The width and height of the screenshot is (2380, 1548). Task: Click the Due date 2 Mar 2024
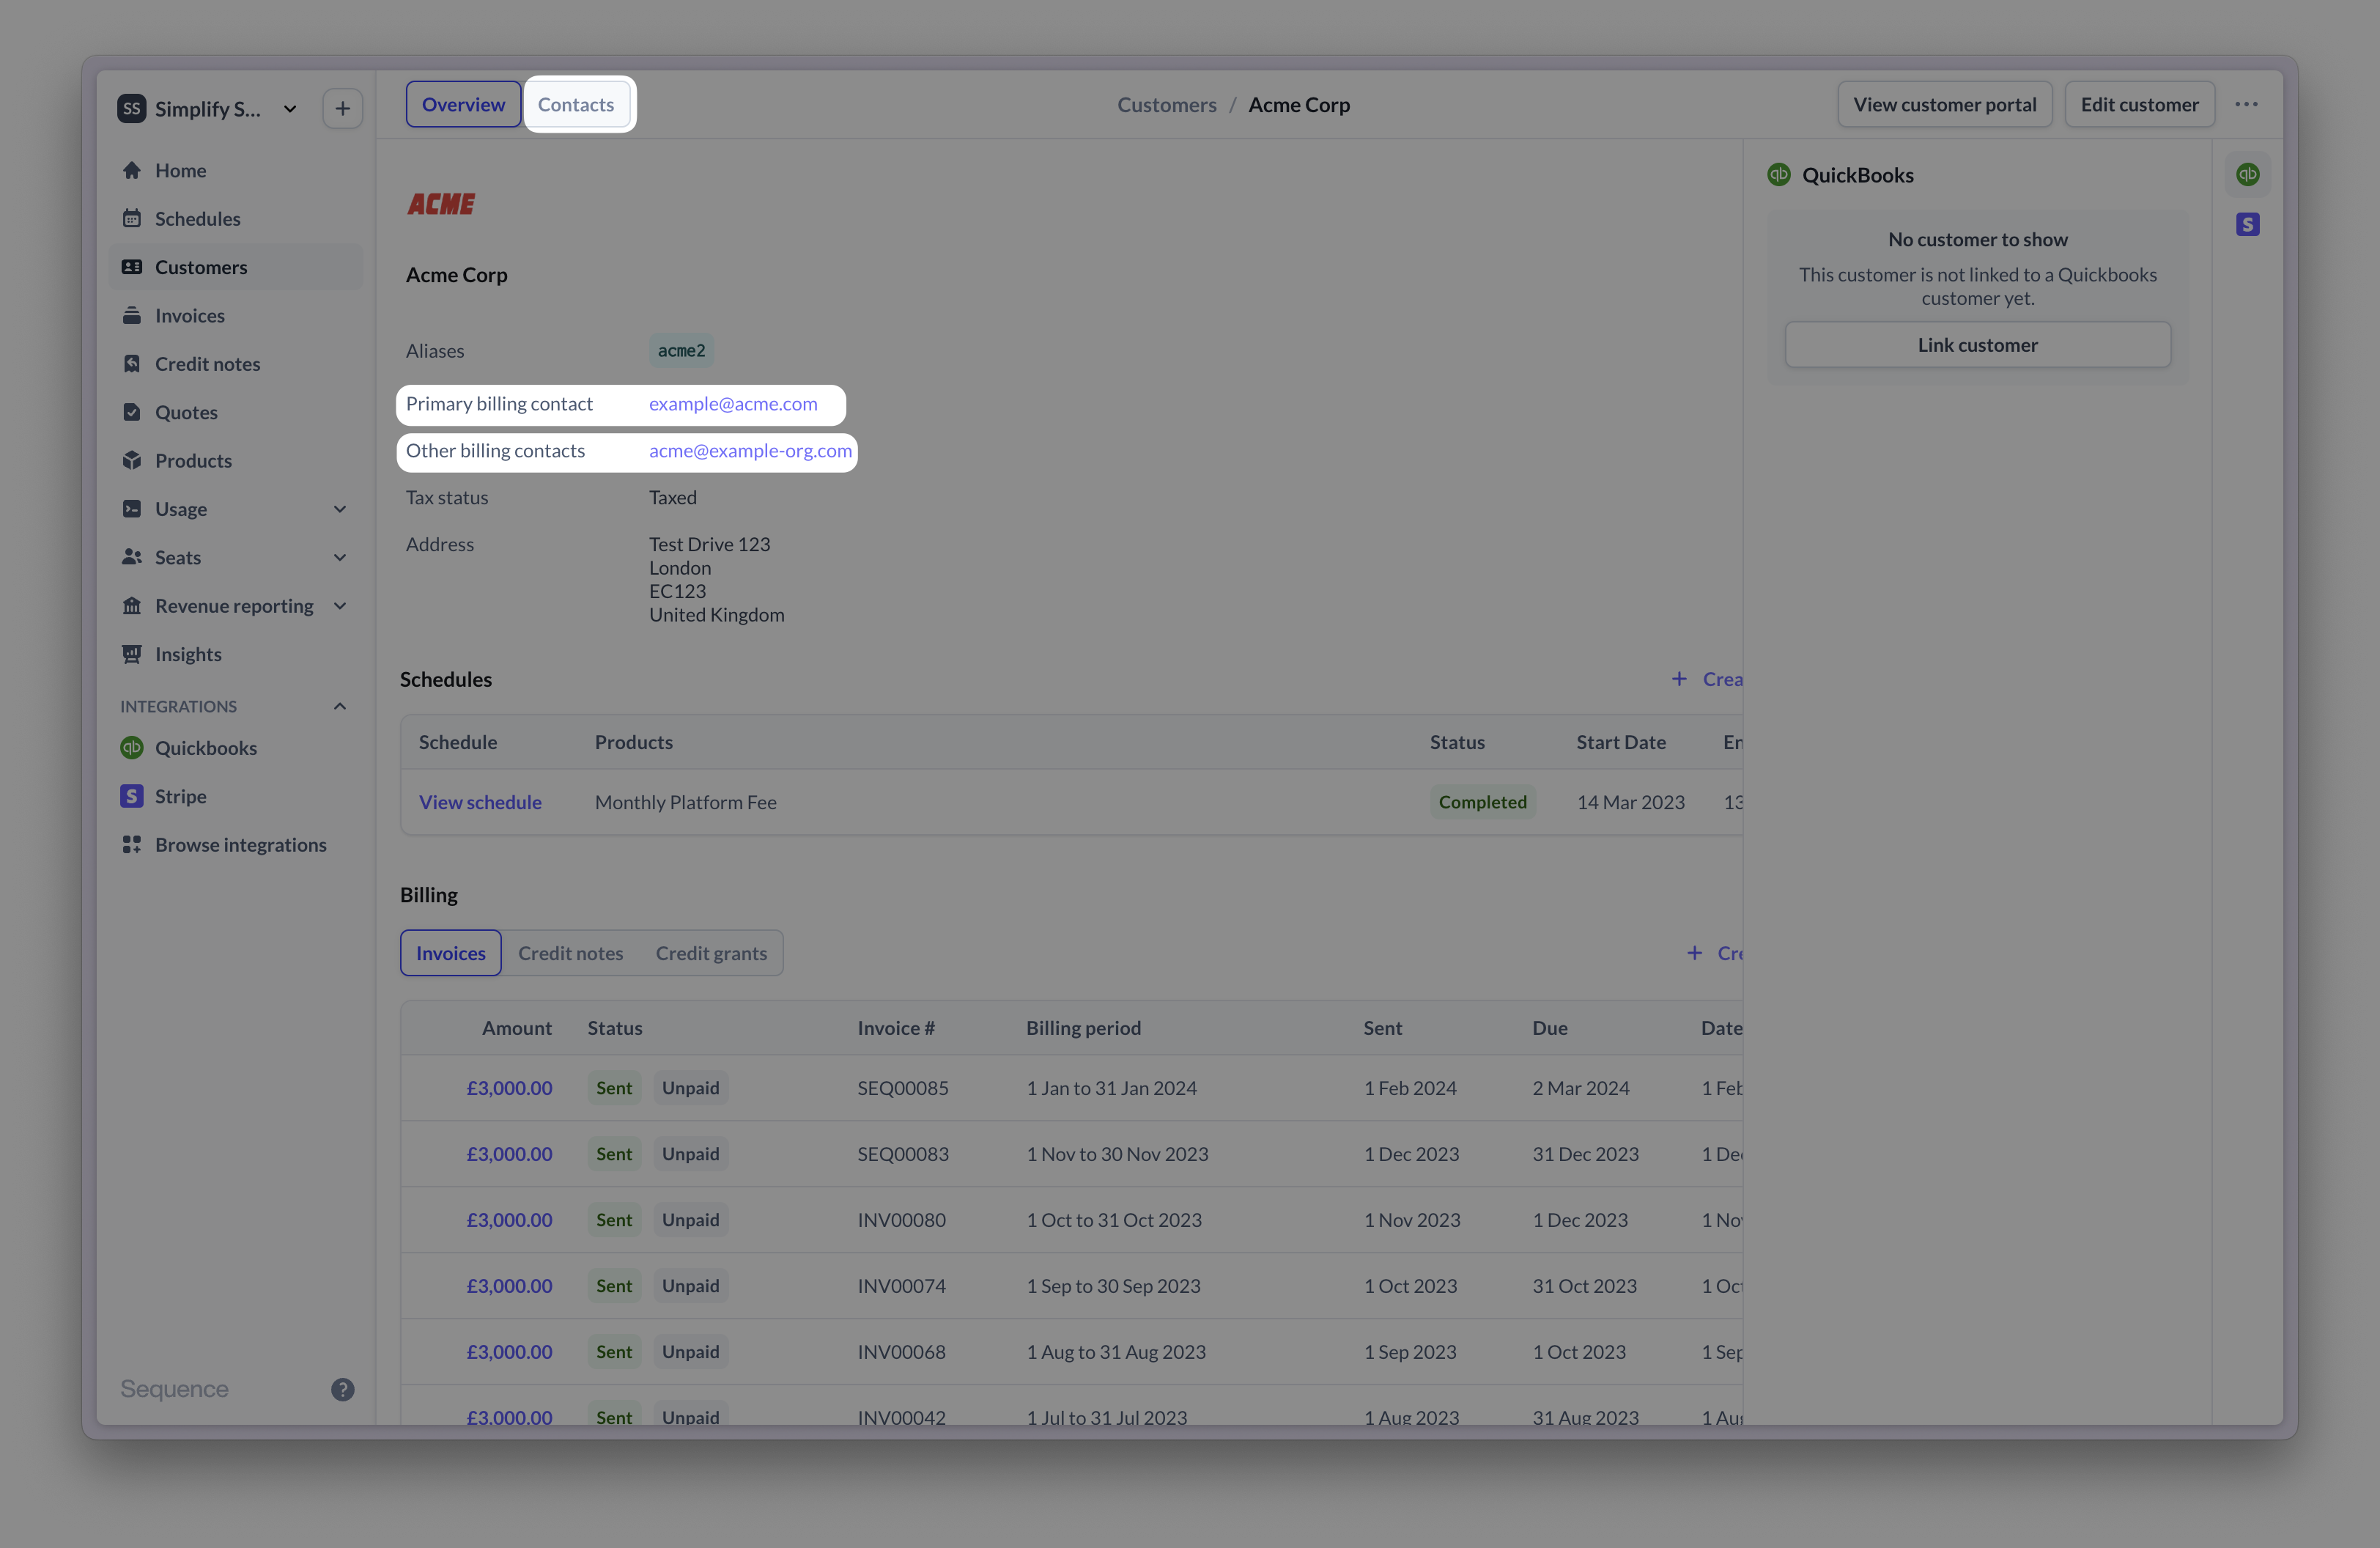click(1580, 1088)
